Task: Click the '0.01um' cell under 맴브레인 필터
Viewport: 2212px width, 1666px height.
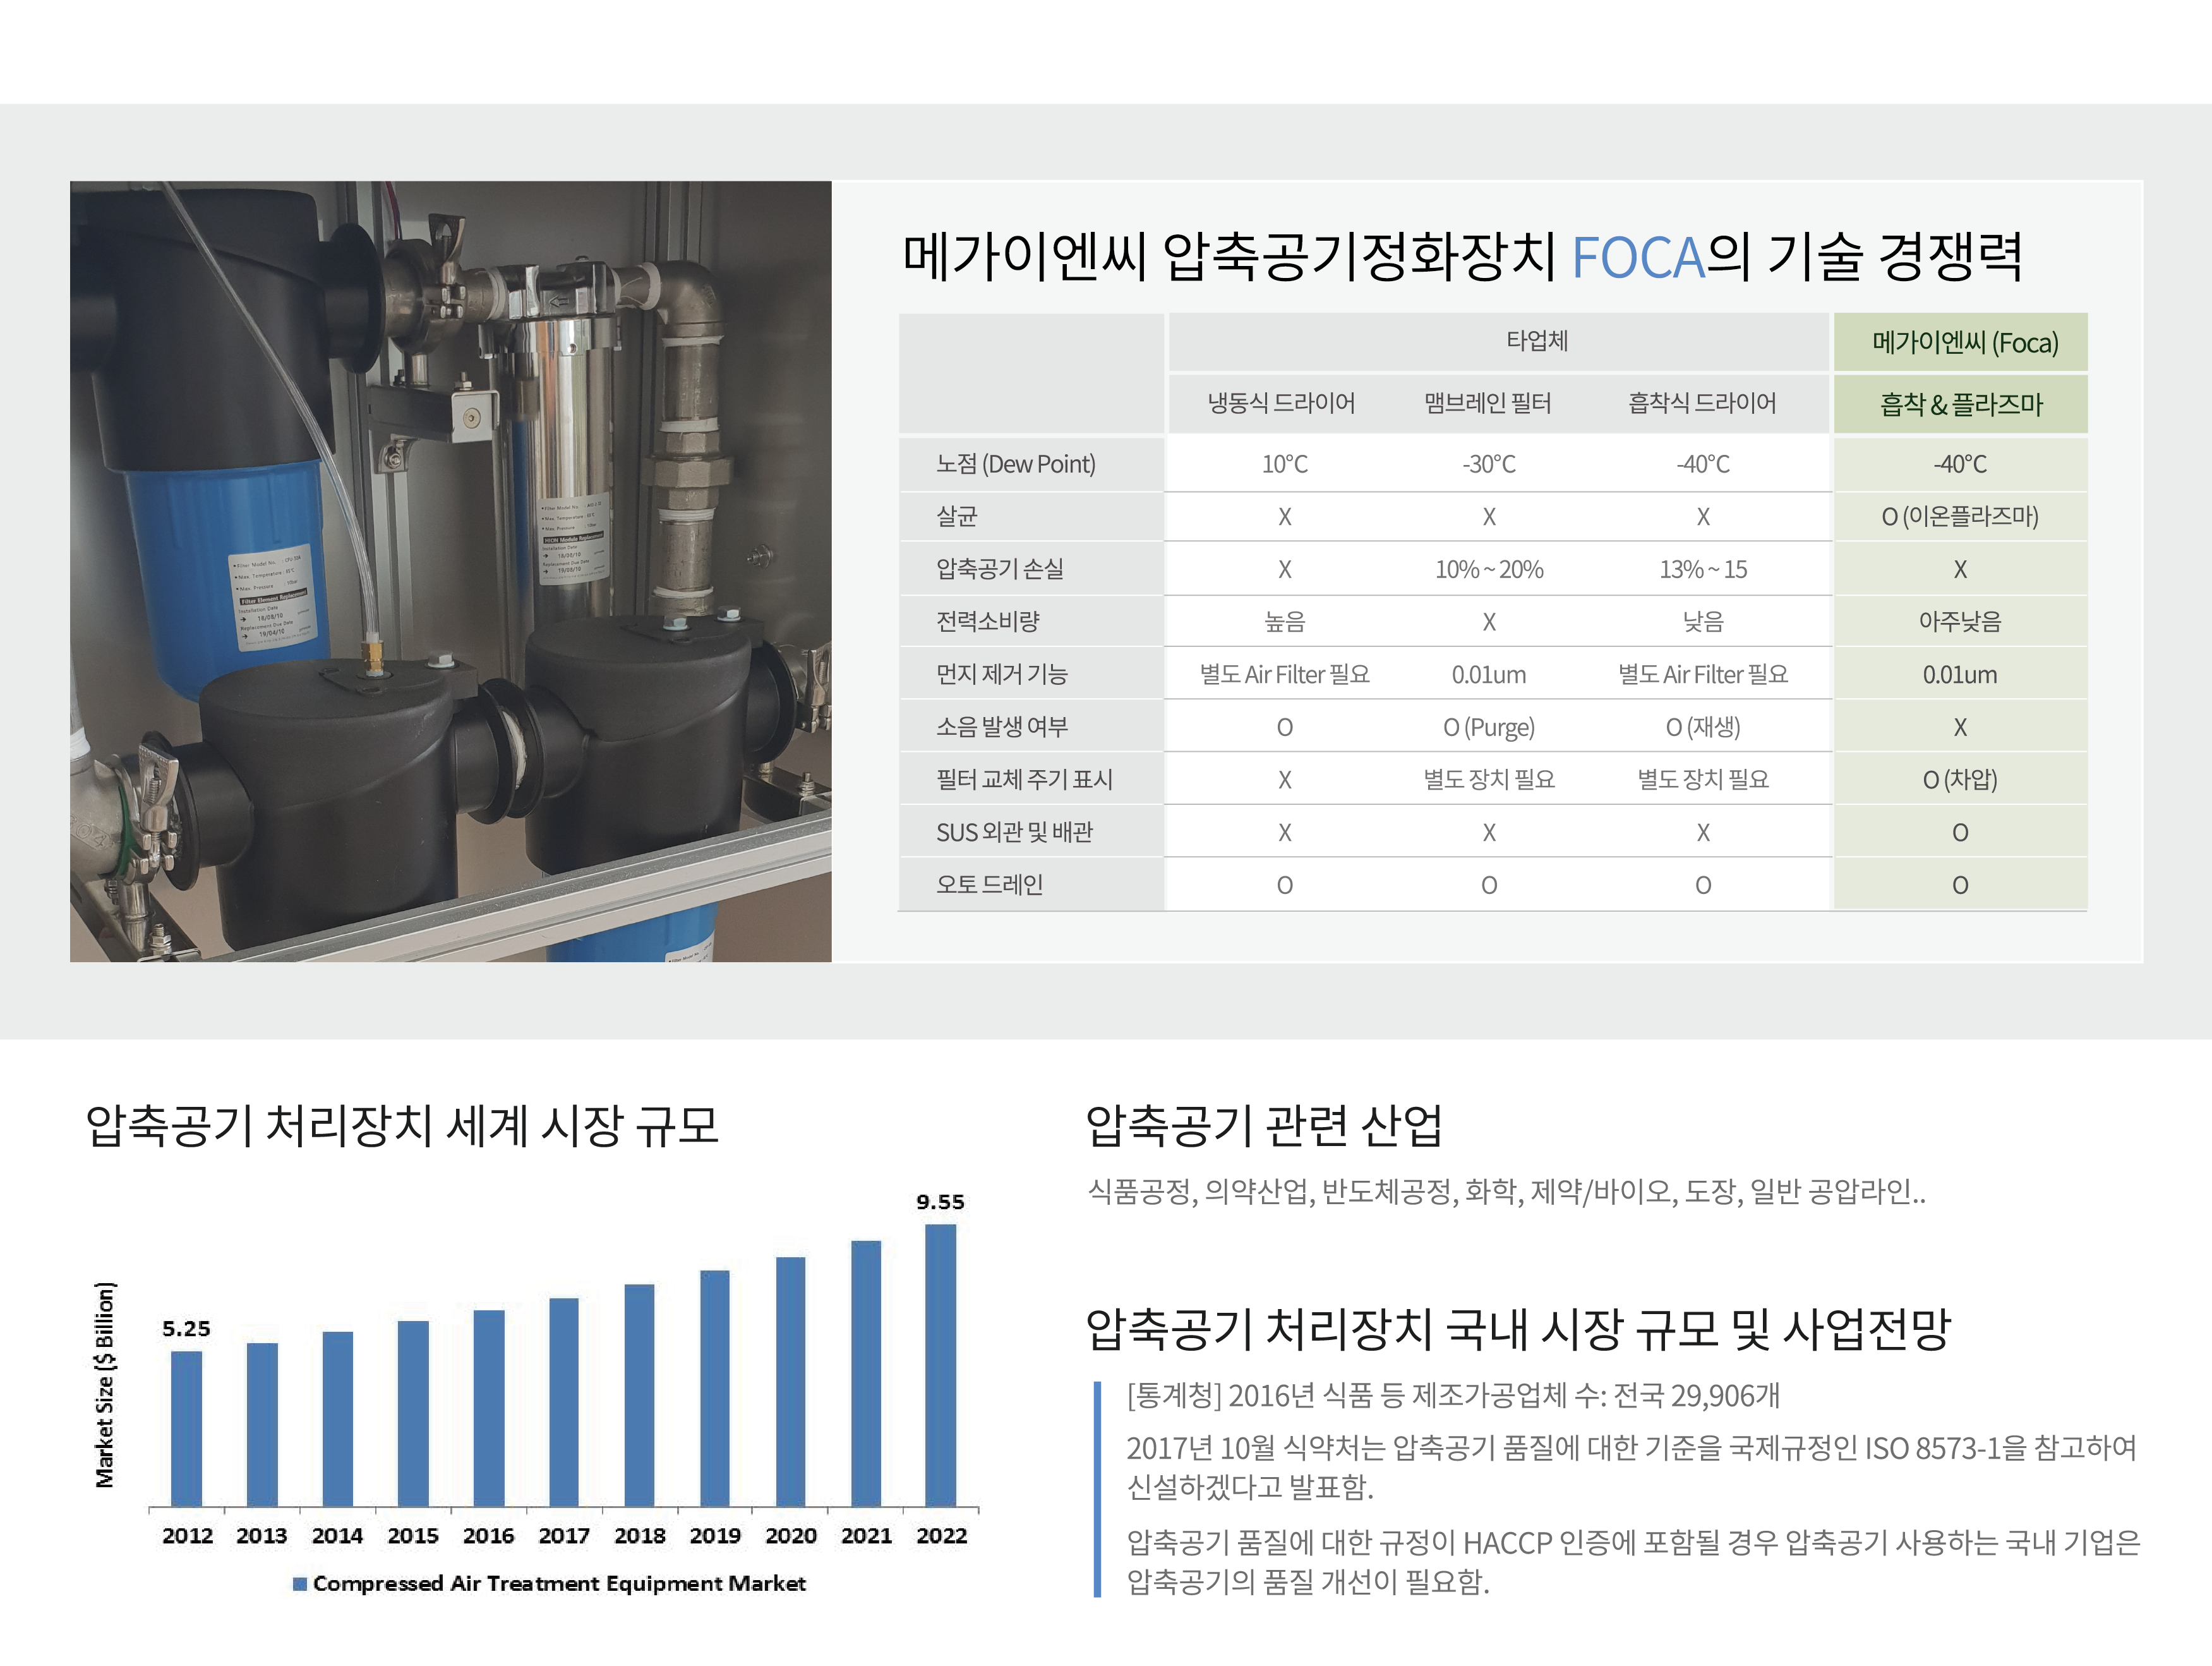Action: point(1488,674)
